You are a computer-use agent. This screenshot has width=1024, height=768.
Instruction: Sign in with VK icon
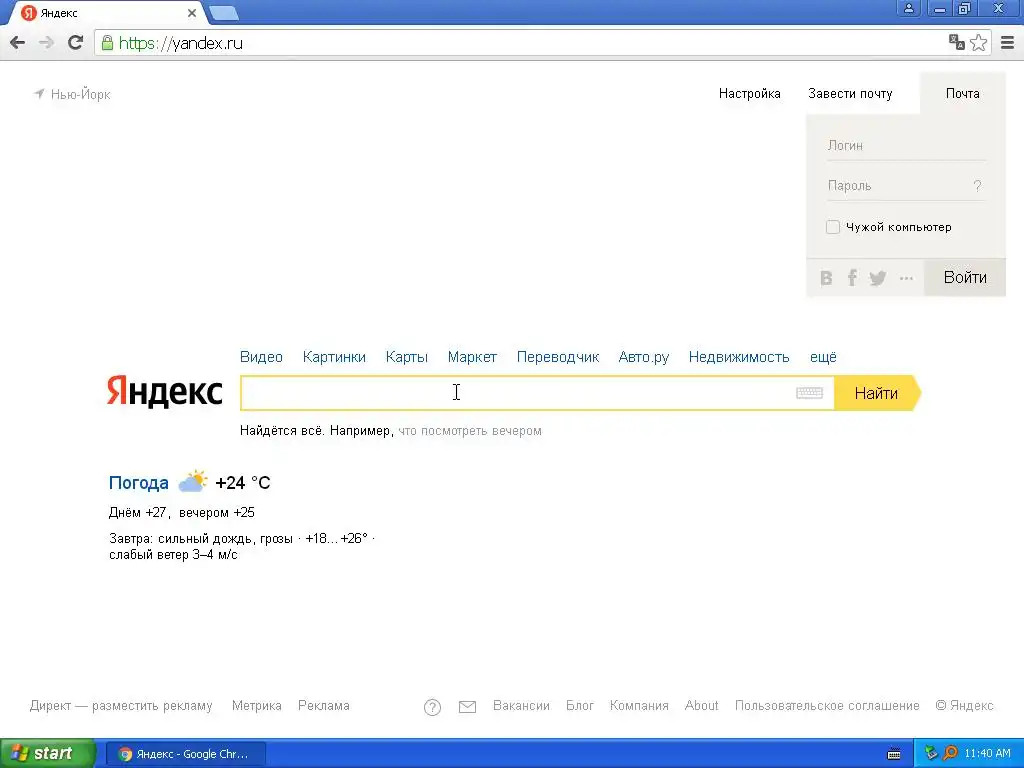826,278
